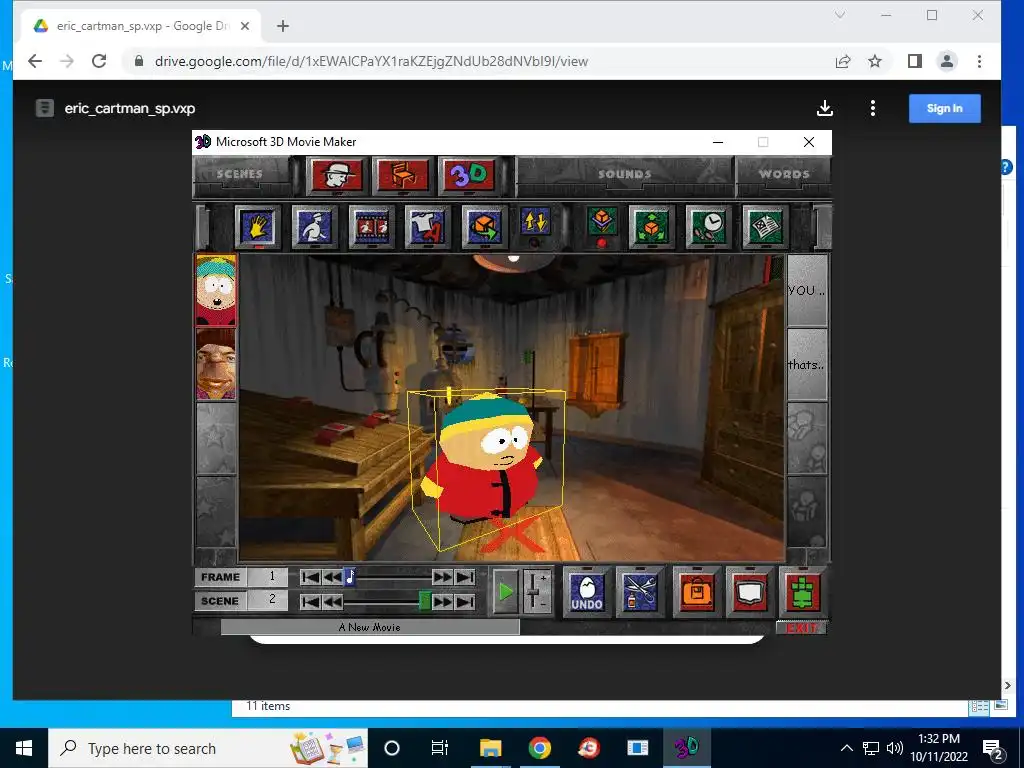The height and width of the screenshot is (768, 1024).
Task: Open Chrome profile avatar
Action: tap(946, 61)
